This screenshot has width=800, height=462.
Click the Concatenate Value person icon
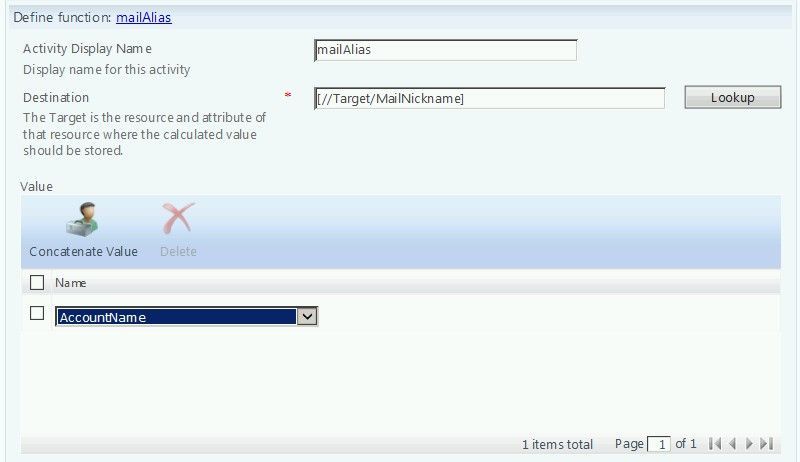[x=82, y=219]
